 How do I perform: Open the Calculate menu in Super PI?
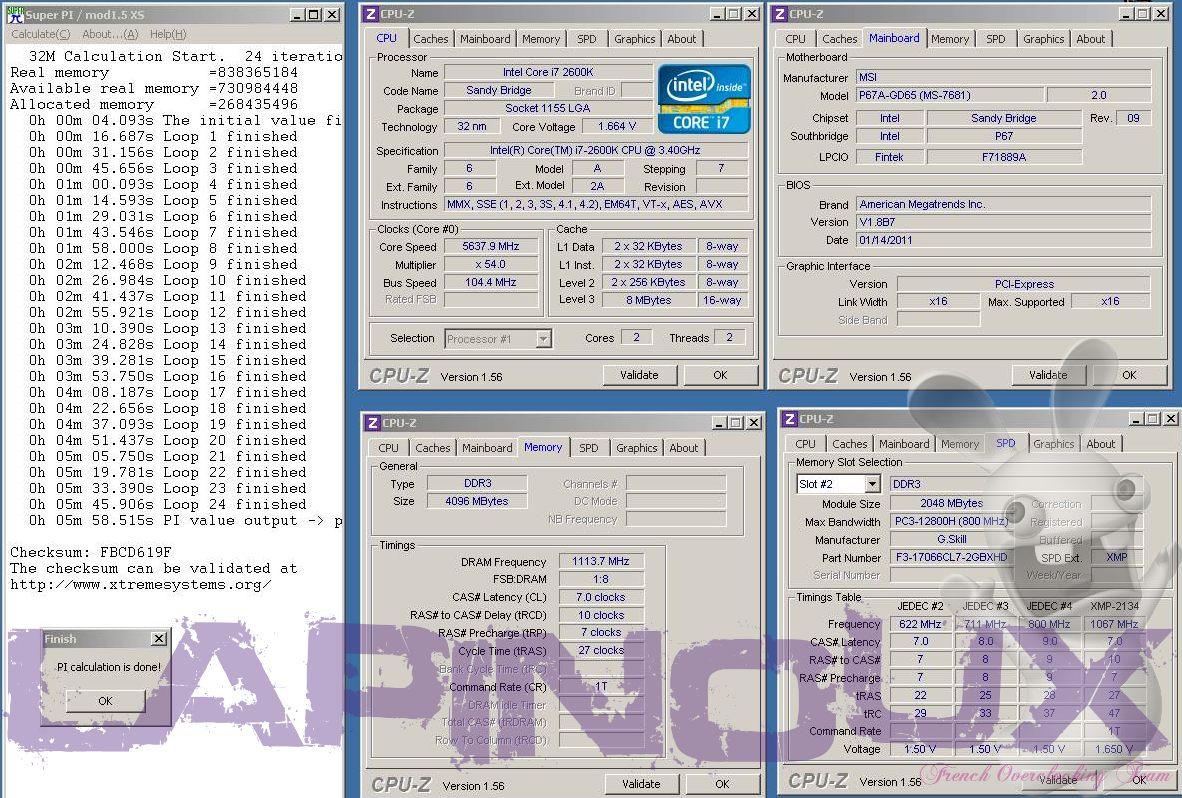pyautogui.click(x=41, y=34)
